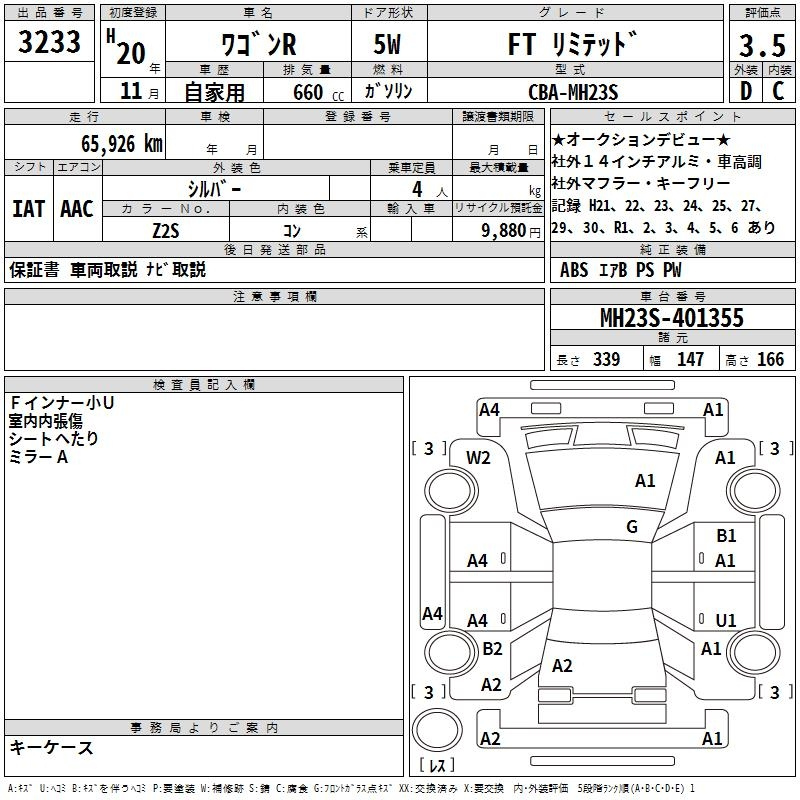The image size is (800, 800).
Task: Click the W2 repair mark on car diagram
Action: click(478, 458)
